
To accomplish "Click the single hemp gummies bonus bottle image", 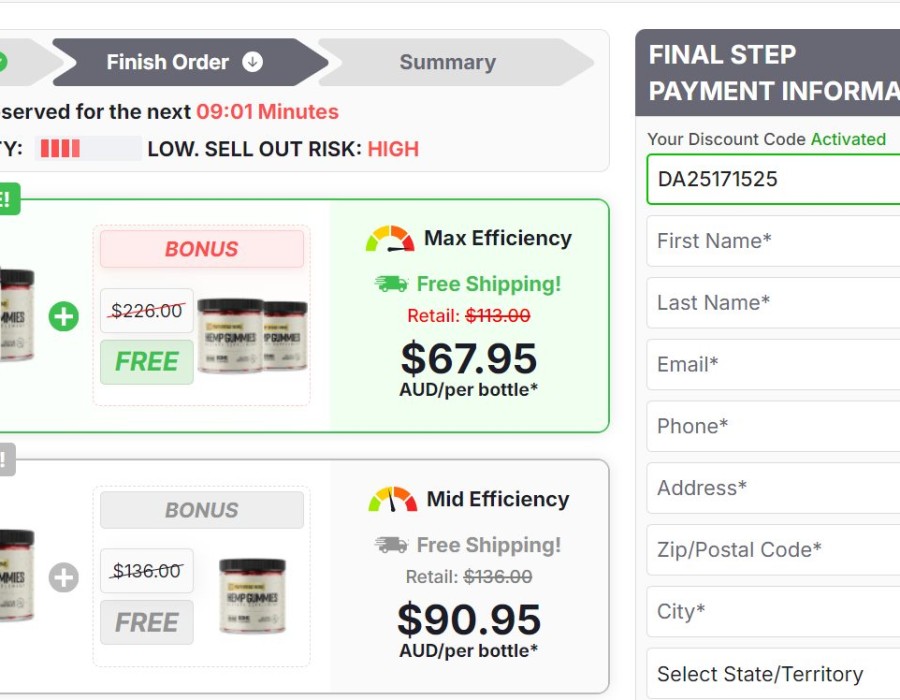I will click(252, 595).
